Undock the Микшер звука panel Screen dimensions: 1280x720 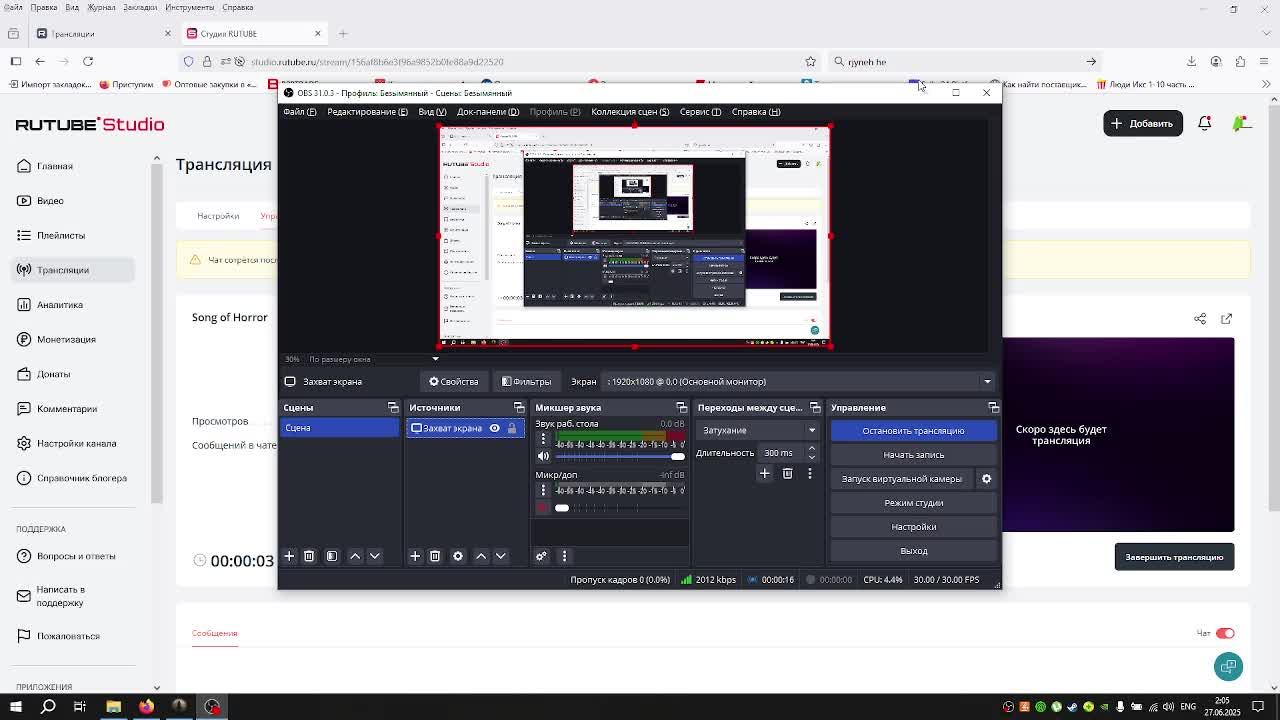[x=682, y=408]
